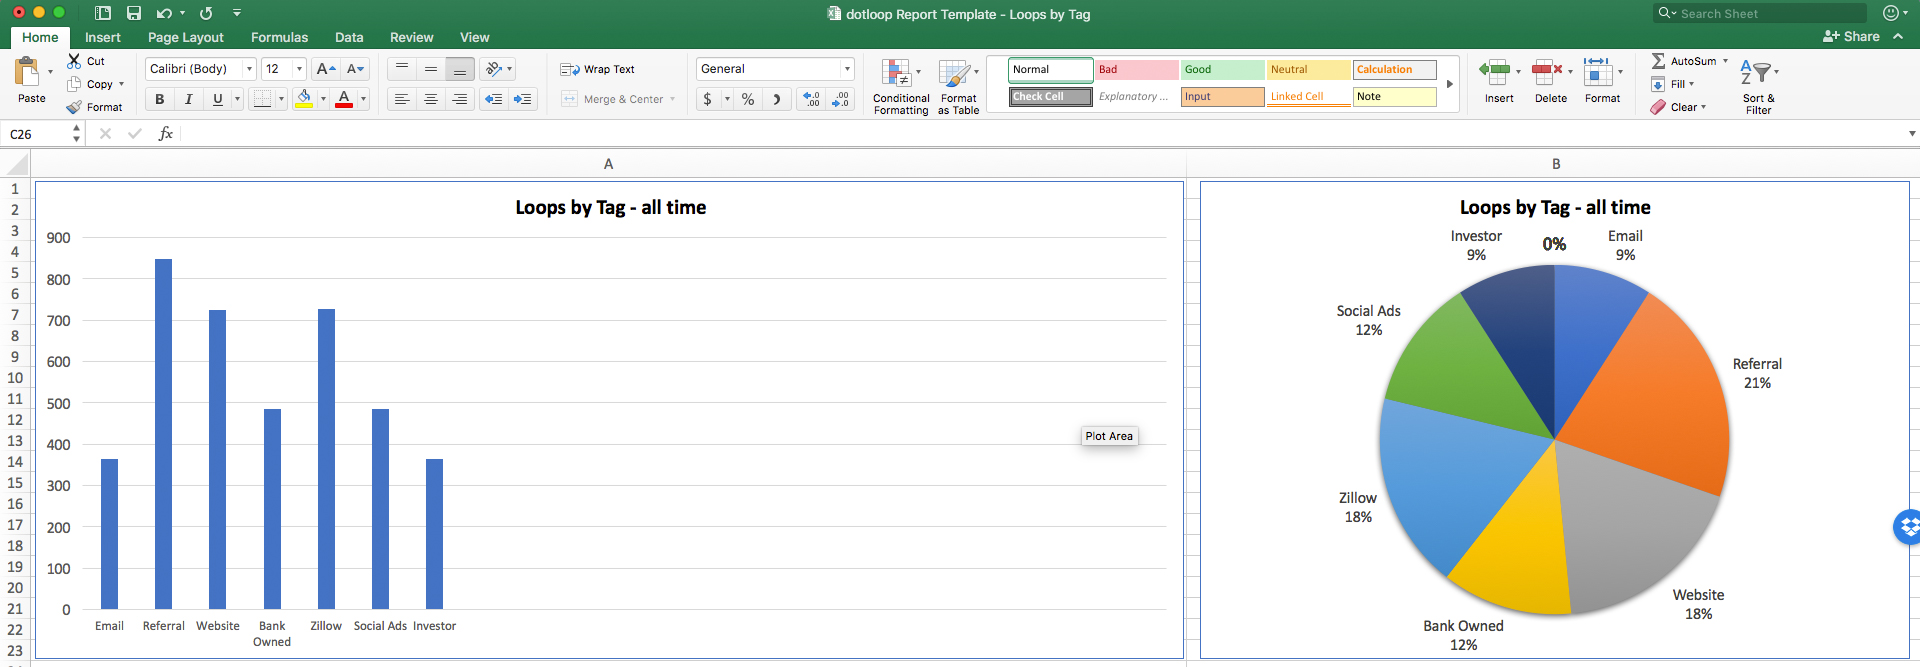Click the Borders icon

262,99
